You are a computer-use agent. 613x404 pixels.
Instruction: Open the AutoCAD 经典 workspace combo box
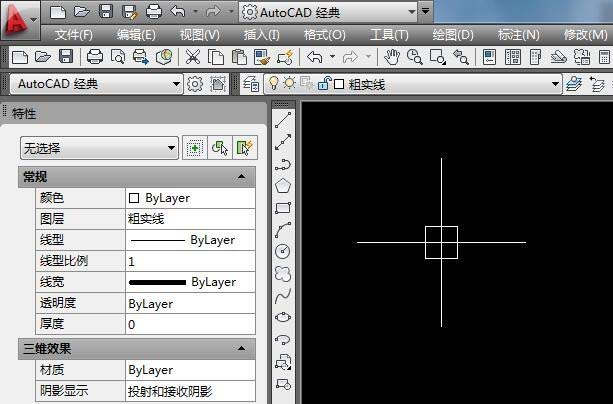[96, 84]
